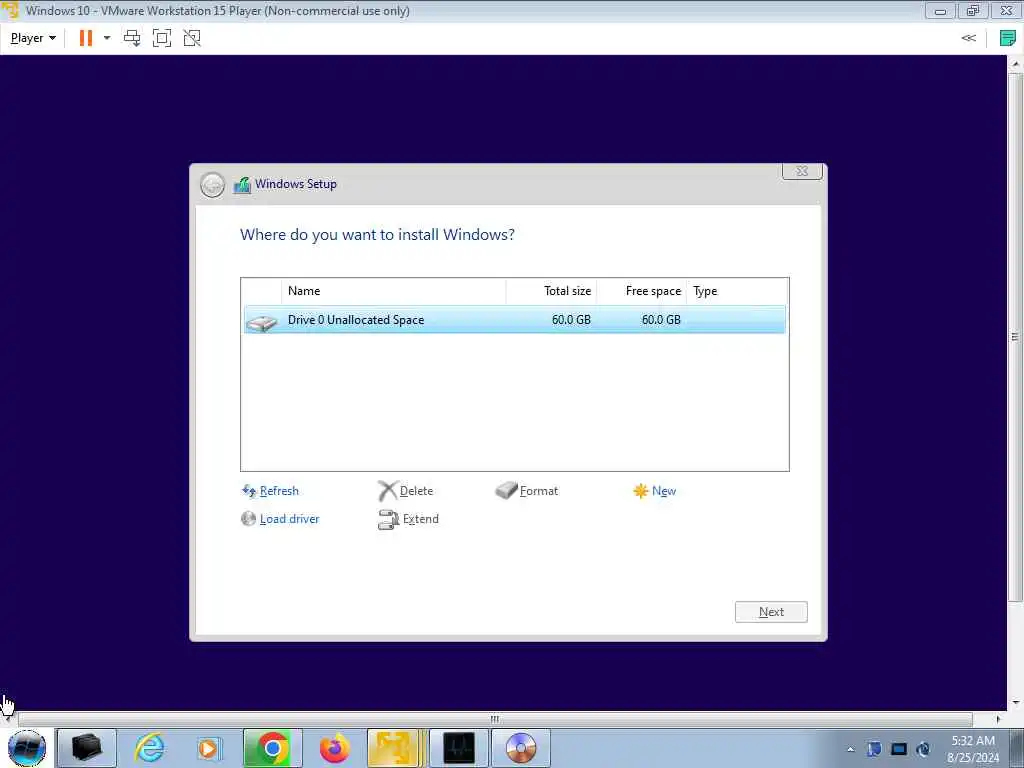
Task: Click the Unity mode toolbar icon
Action: 192,38
